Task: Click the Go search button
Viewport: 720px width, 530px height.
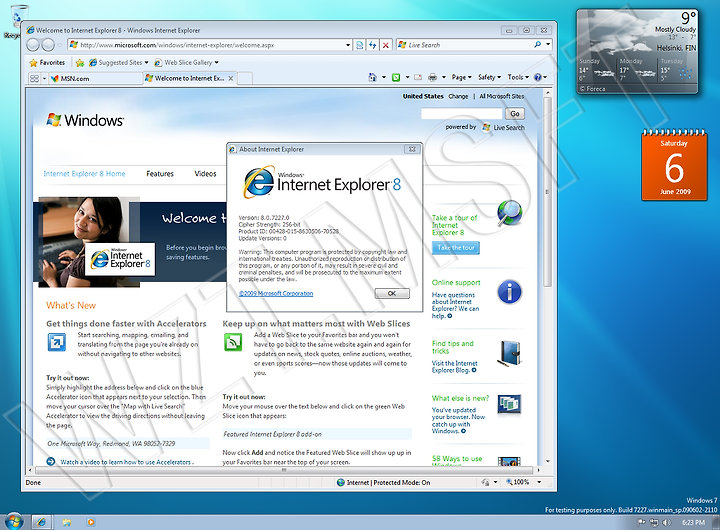Action: 515,113
